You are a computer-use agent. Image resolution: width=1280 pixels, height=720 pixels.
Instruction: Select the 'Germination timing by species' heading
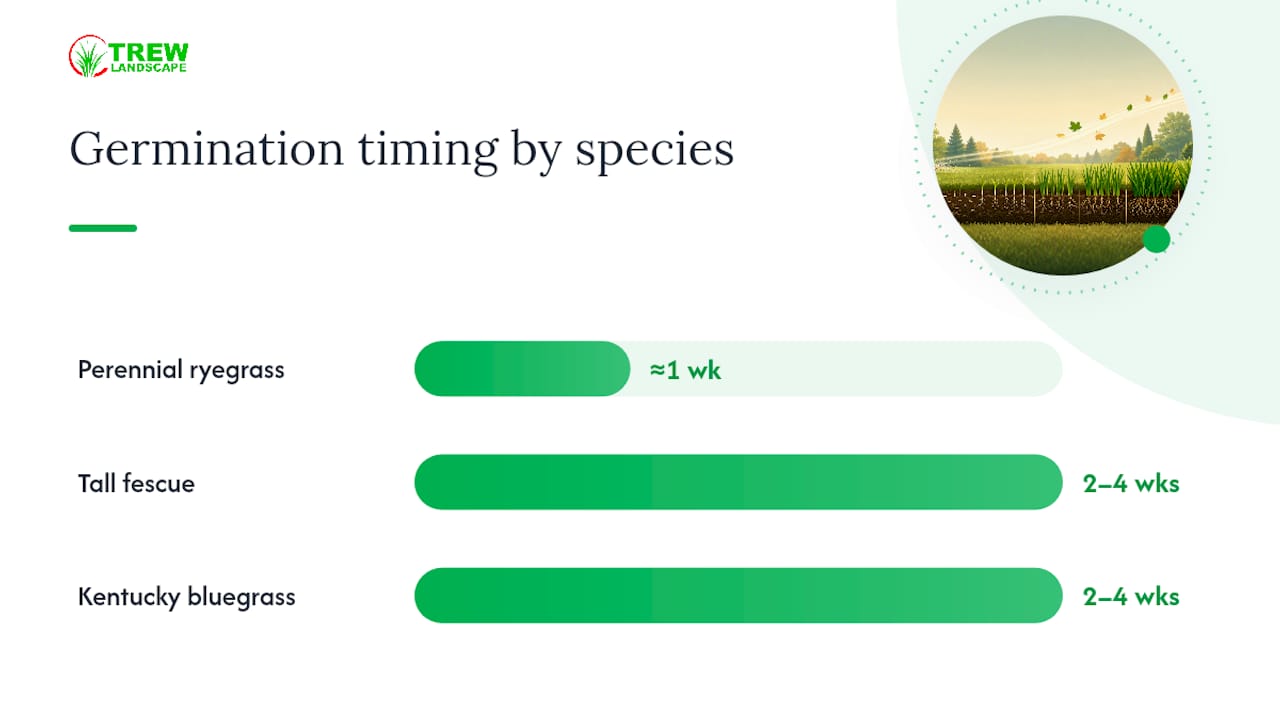[401, 150]
